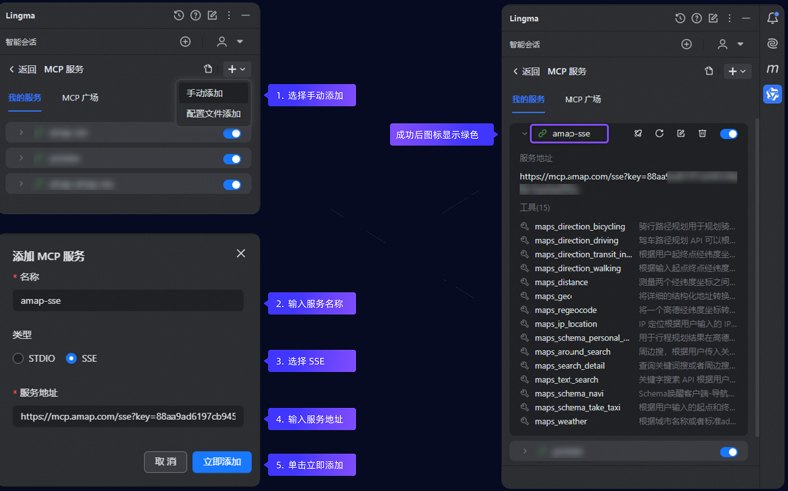
Task: Open the plus add dropdown in right panel
Action: click(x=737, y=71)
